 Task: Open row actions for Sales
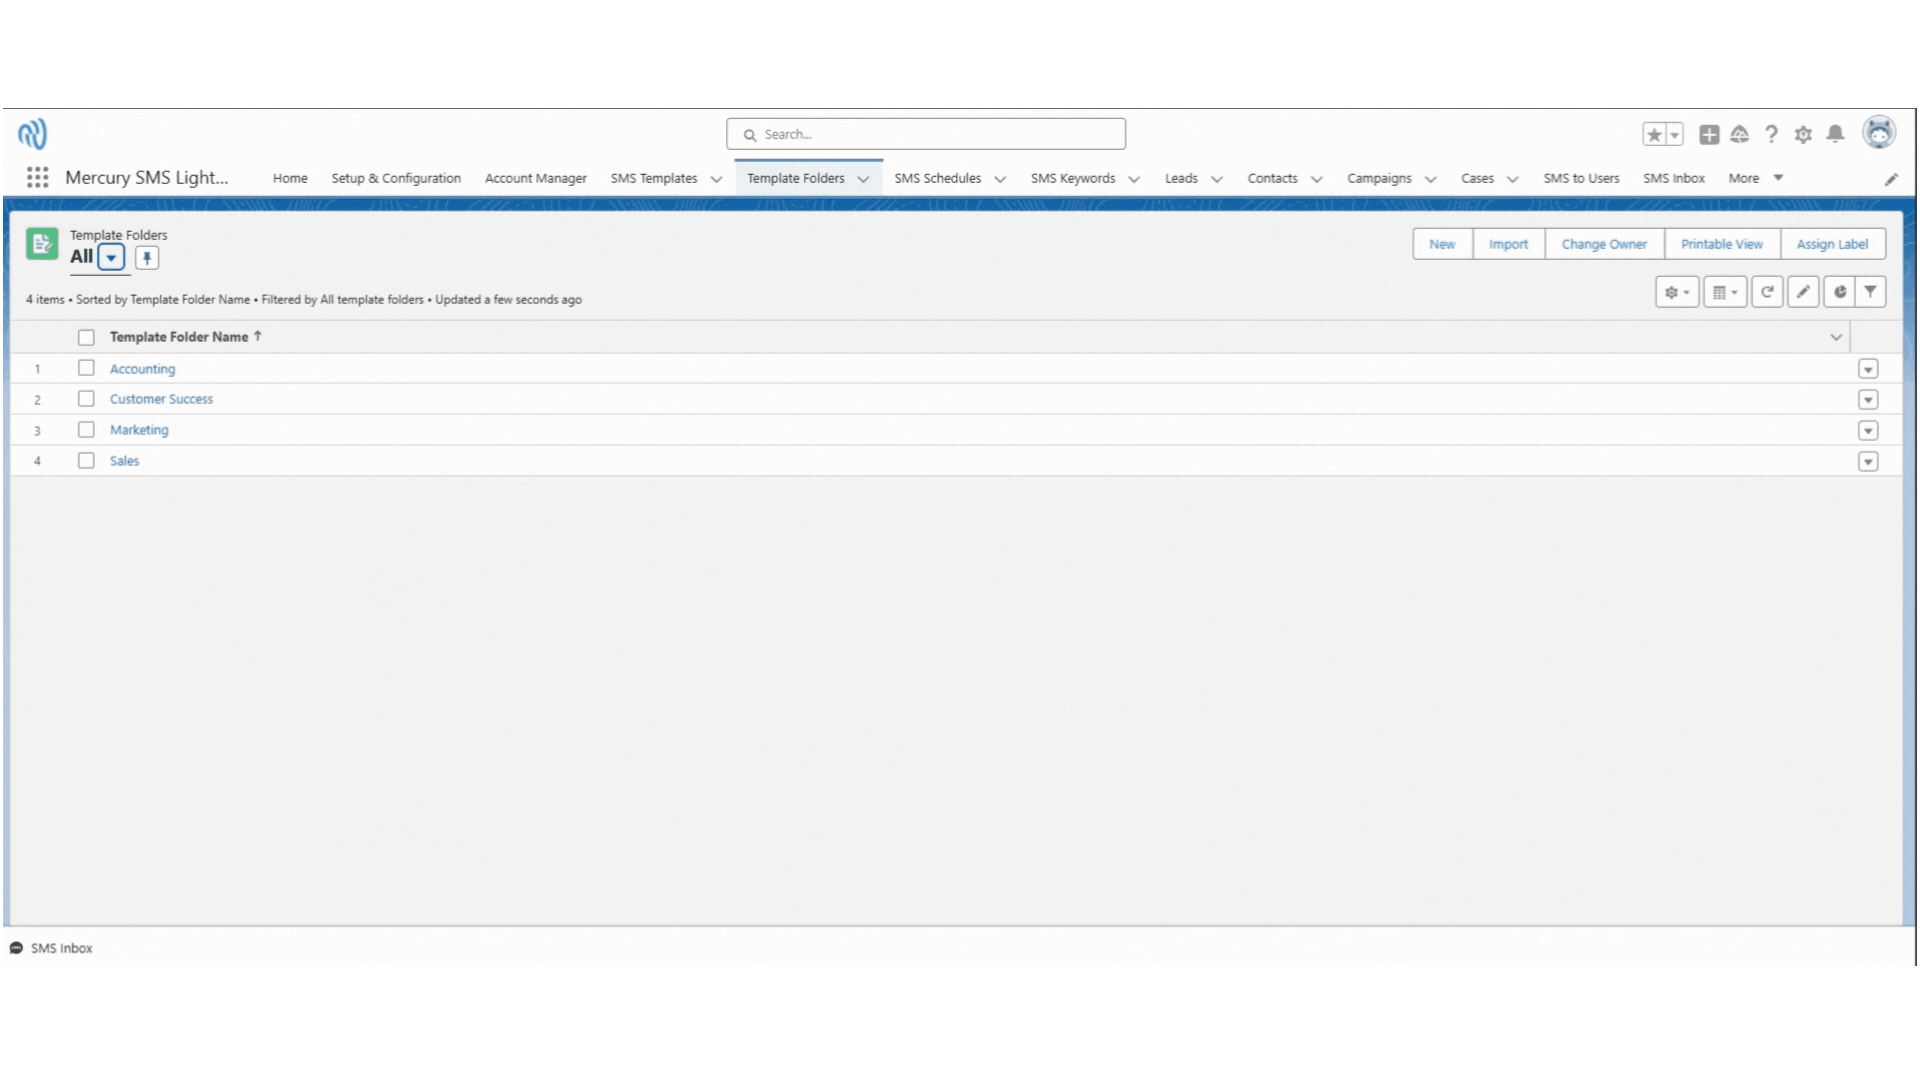1868,462
